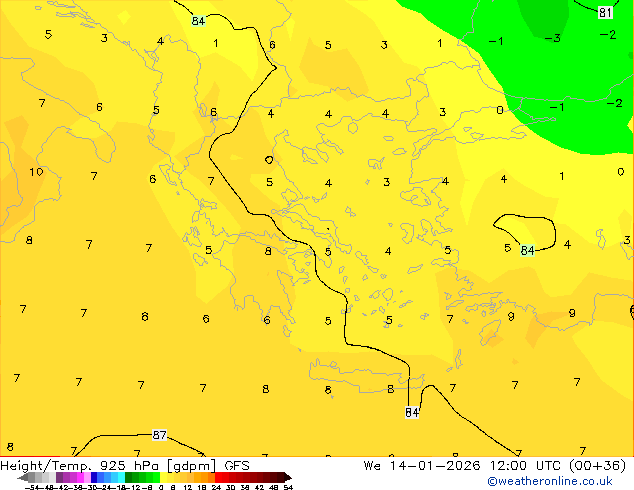
Task: Click the '-54' legend scale label
Action: [x=32, y=487]
